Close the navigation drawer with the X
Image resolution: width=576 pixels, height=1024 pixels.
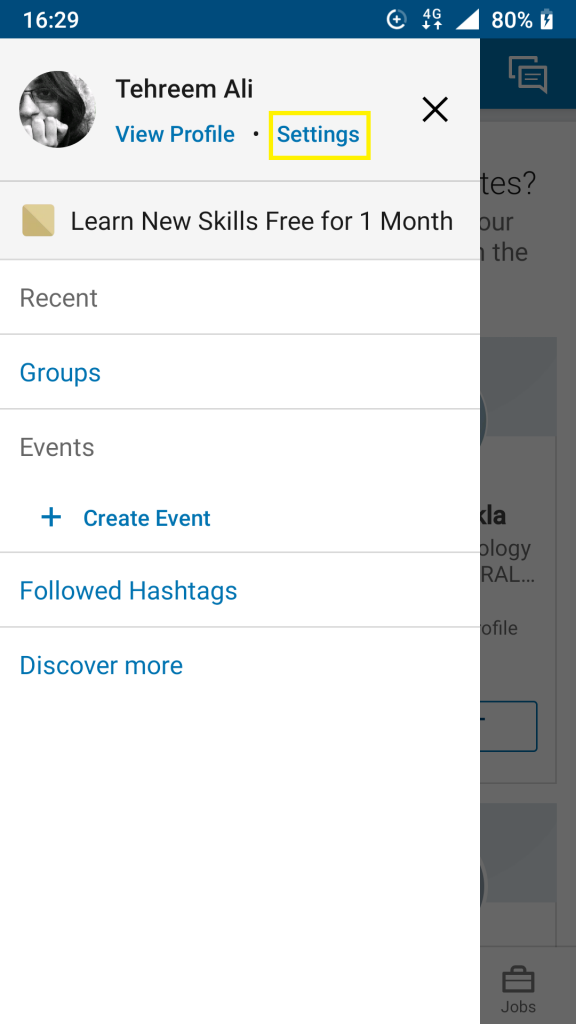(435, 110)
